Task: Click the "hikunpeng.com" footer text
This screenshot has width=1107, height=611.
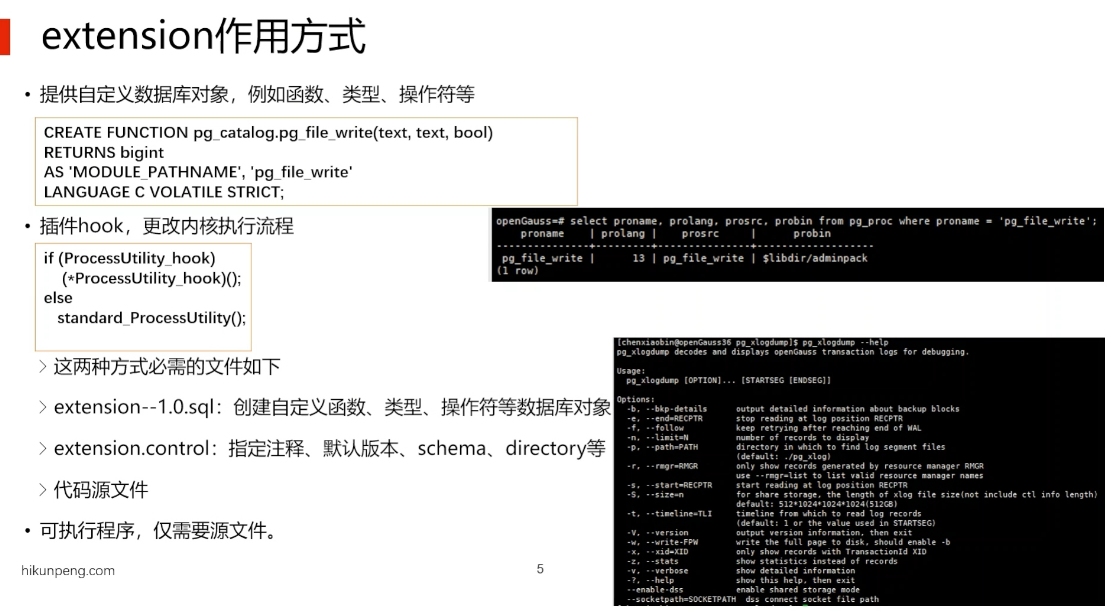Action: tap(68, 571)
